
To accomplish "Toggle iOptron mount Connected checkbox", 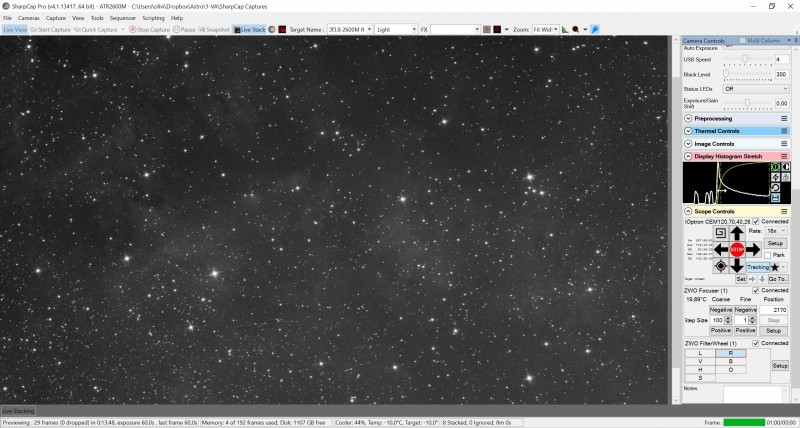I will point(756,221).
